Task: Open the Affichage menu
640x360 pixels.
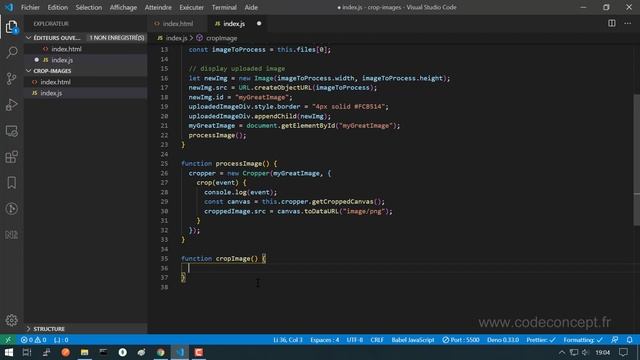Action: coord(123,7)
